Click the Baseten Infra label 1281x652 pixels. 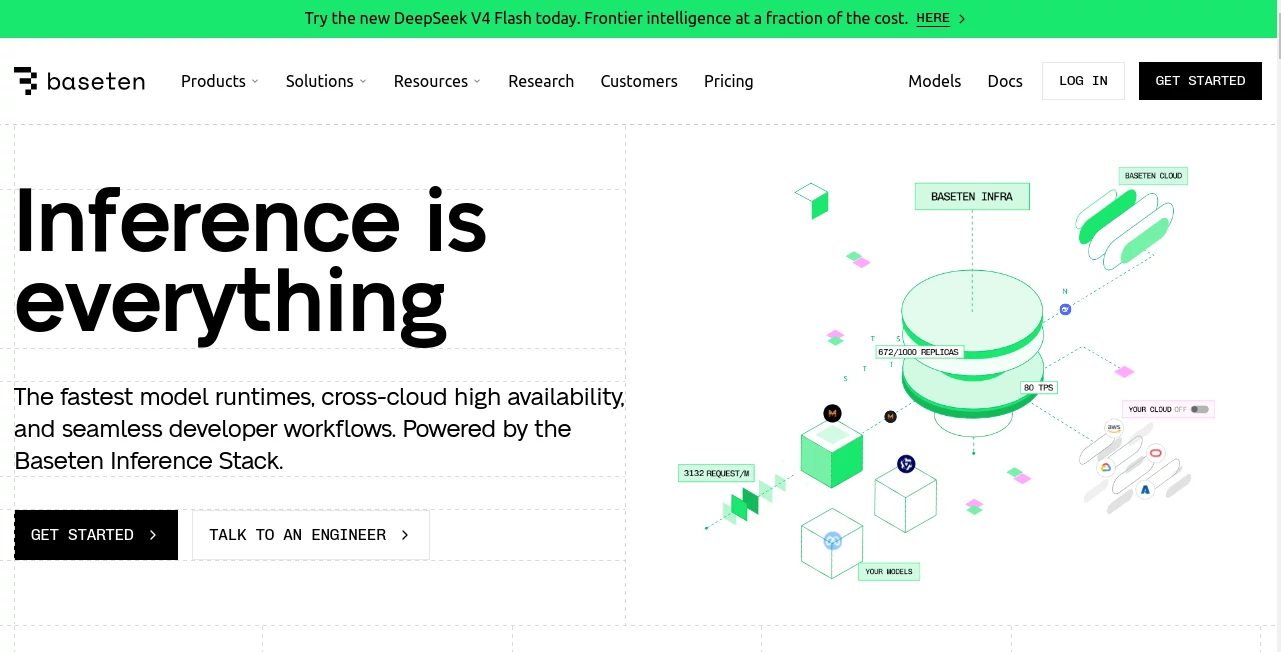click(972, 197)
